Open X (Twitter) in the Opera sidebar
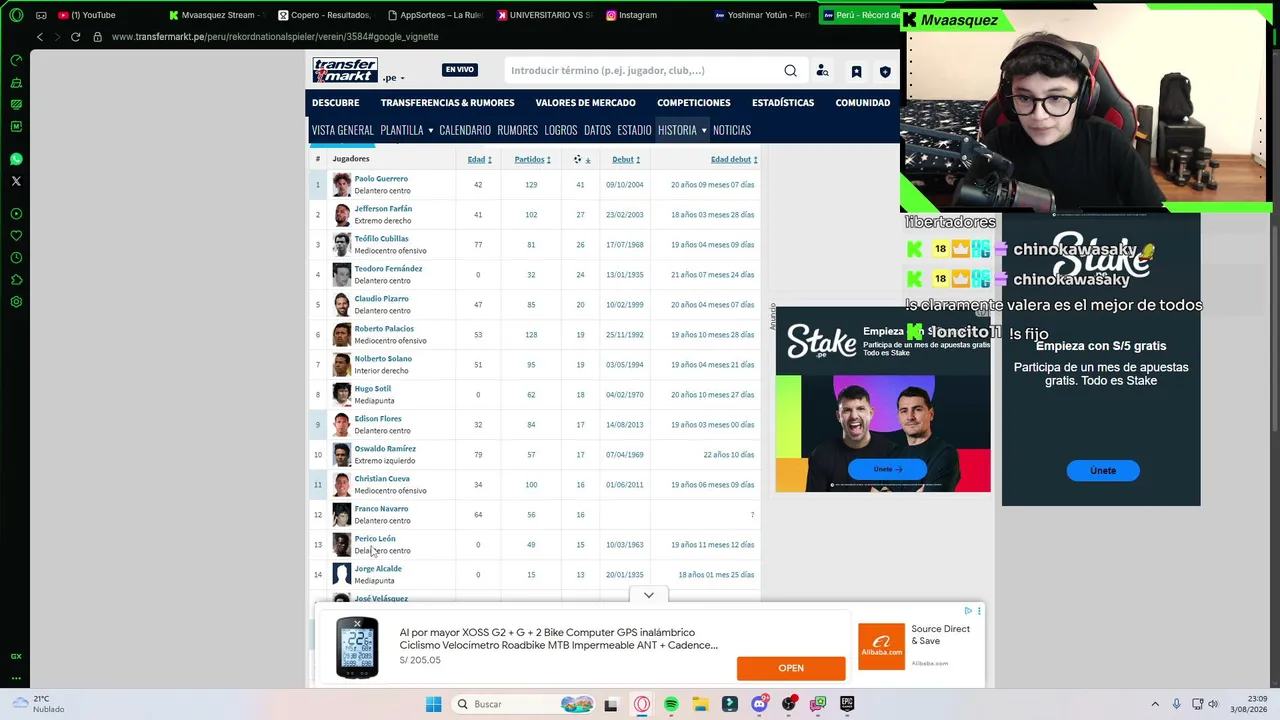 [16, 181]
